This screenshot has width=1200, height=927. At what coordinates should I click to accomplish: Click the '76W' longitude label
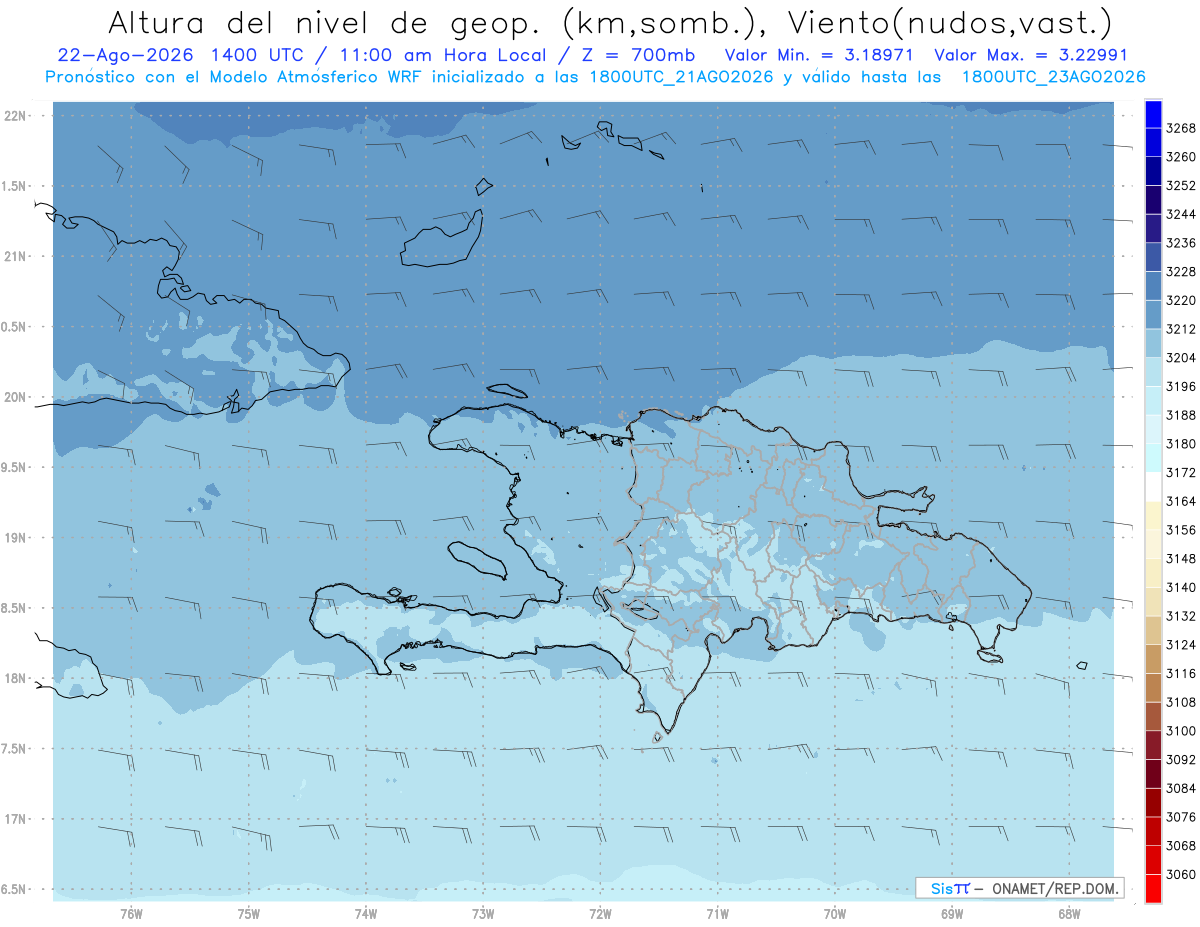pos(131,914)
